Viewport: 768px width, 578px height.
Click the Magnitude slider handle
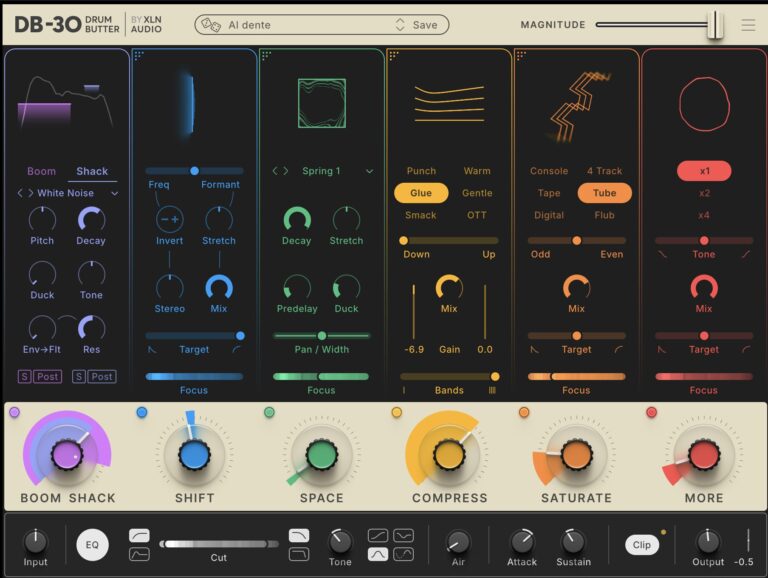714,25
